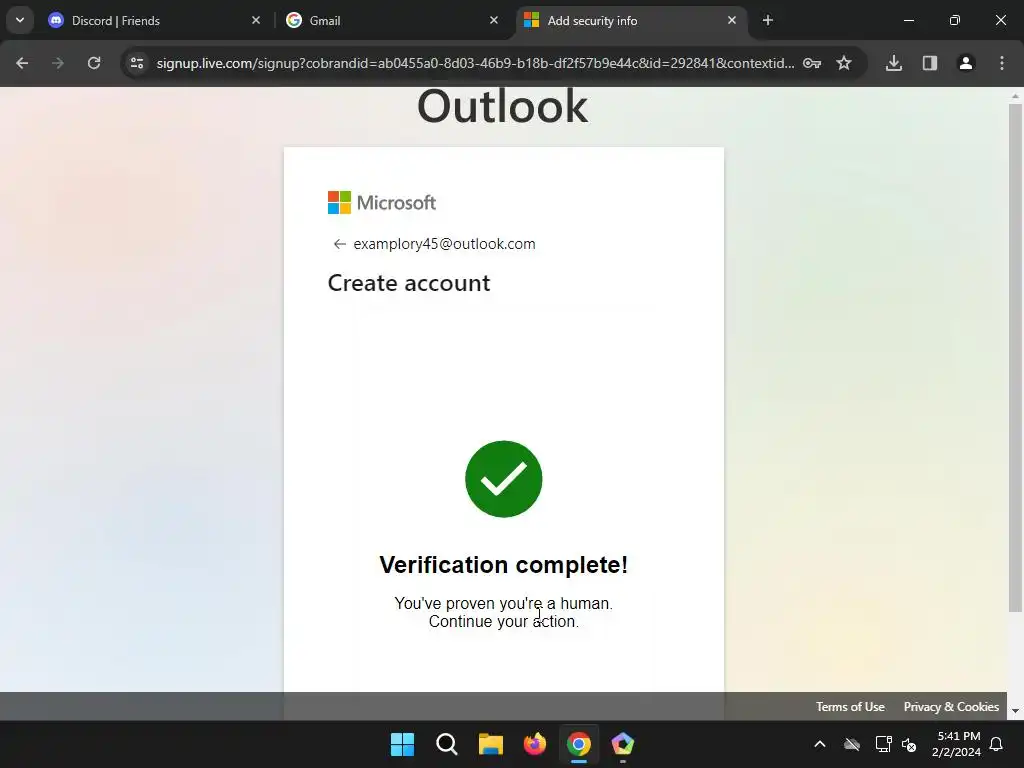
Task: Click the address bar URL
Action: tap(475, 63)
